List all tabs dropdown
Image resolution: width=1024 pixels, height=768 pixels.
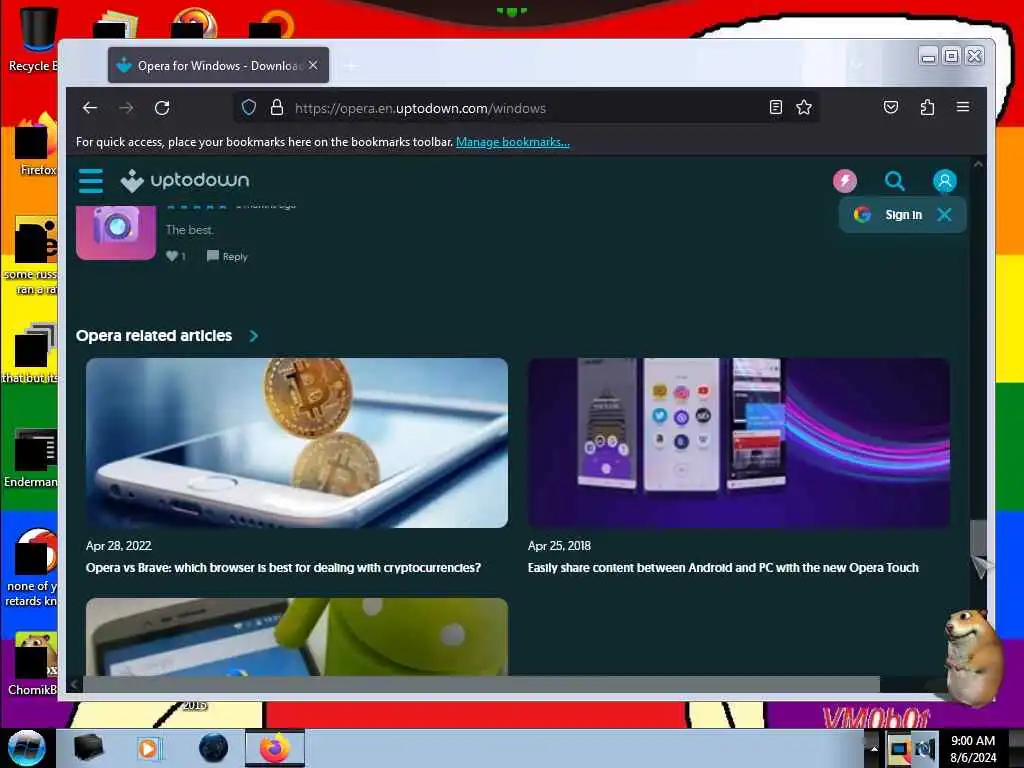click(857, 65)
